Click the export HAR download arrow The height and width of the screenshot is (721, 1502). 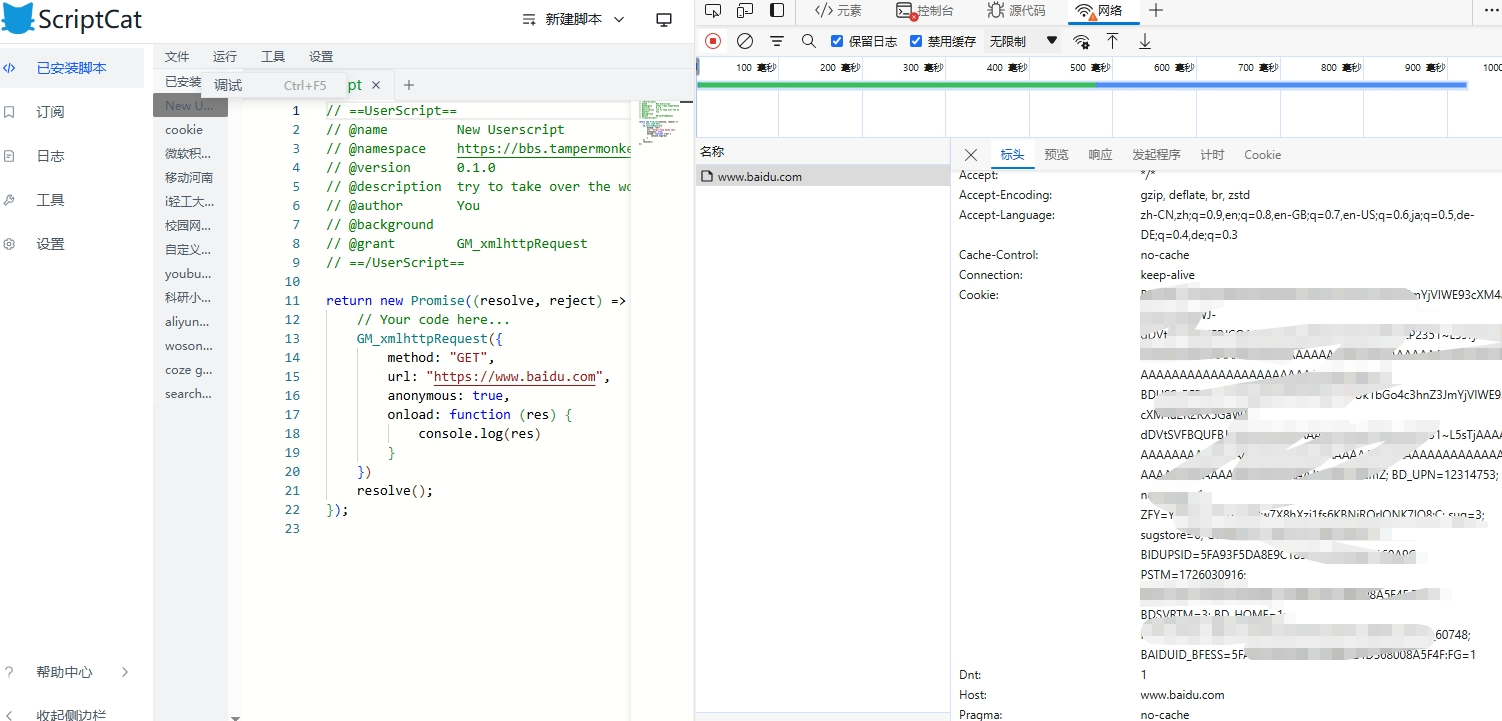(x=1145, y=41)
